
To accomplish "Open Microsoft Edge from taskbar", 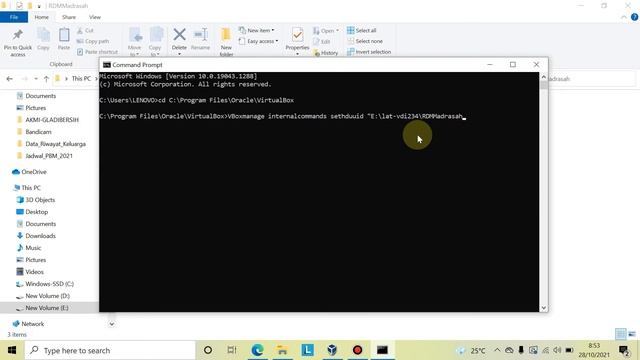I will 257,350.
